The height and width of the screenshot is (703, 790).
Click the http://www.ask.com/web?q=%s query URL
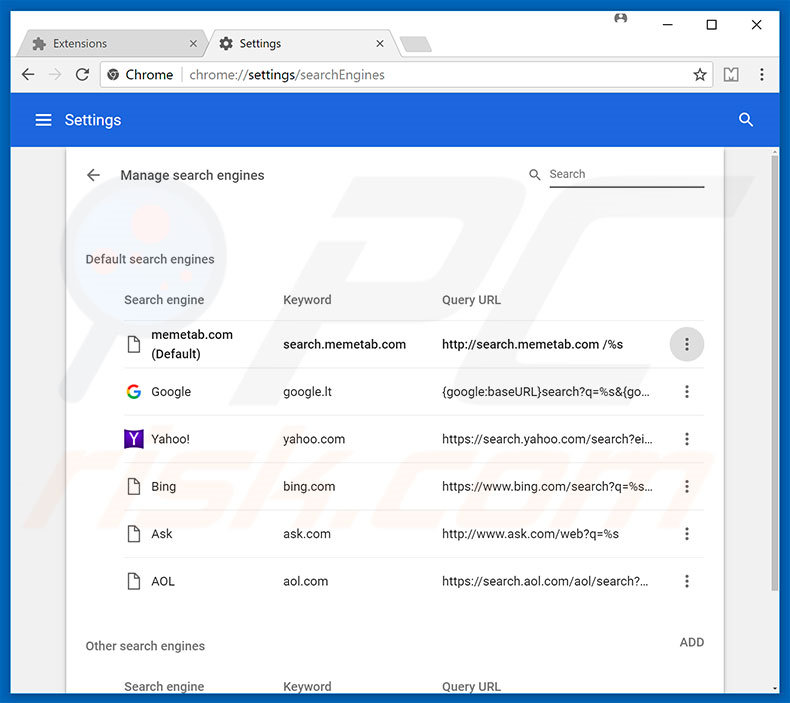530,534
